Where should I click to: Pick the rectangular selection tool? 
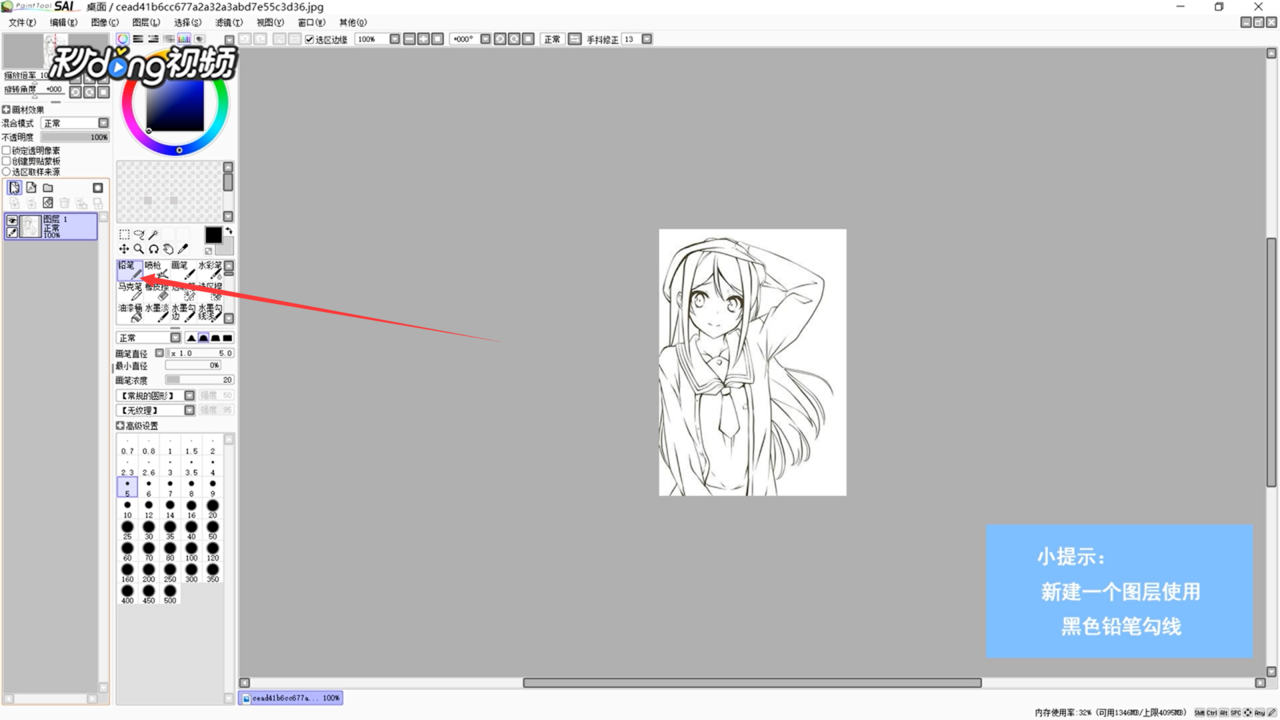[124, 234]
